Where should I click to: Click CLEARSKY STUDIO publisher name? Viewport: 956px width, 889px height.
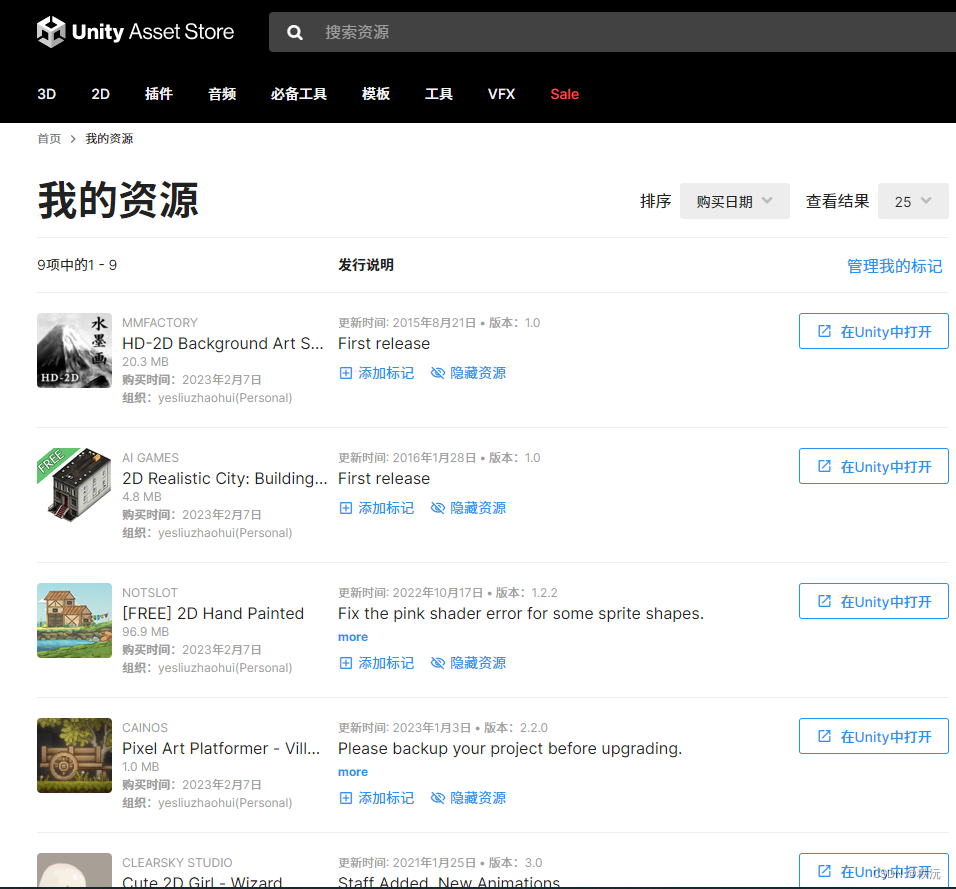pos(177,863)
